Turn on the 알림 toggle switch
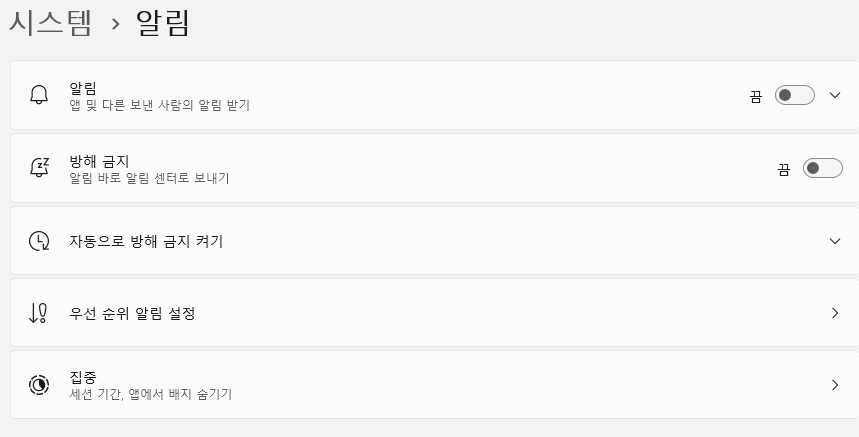The image size is (859, 437). [x=794, y=95]
